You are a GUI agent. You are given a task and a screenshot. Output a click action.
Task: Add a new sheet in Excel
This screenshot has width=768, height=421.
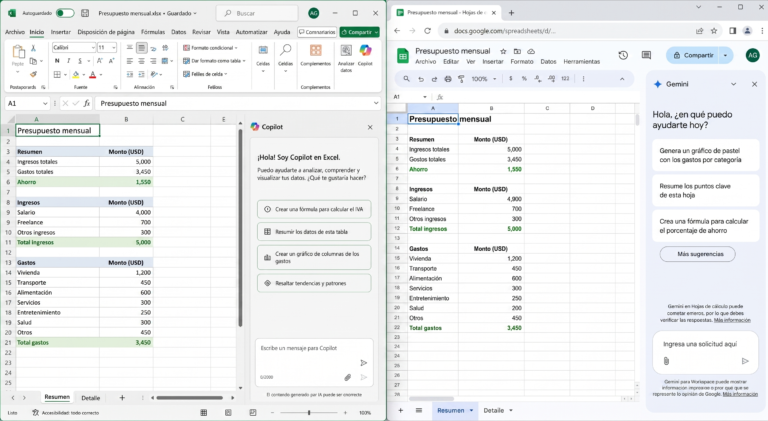(x=122, y=398)
